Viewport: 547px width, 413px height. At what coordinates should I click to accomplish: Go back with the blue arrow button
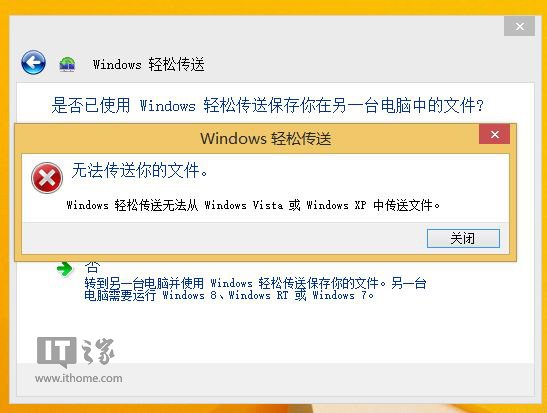tap(33, 63)
